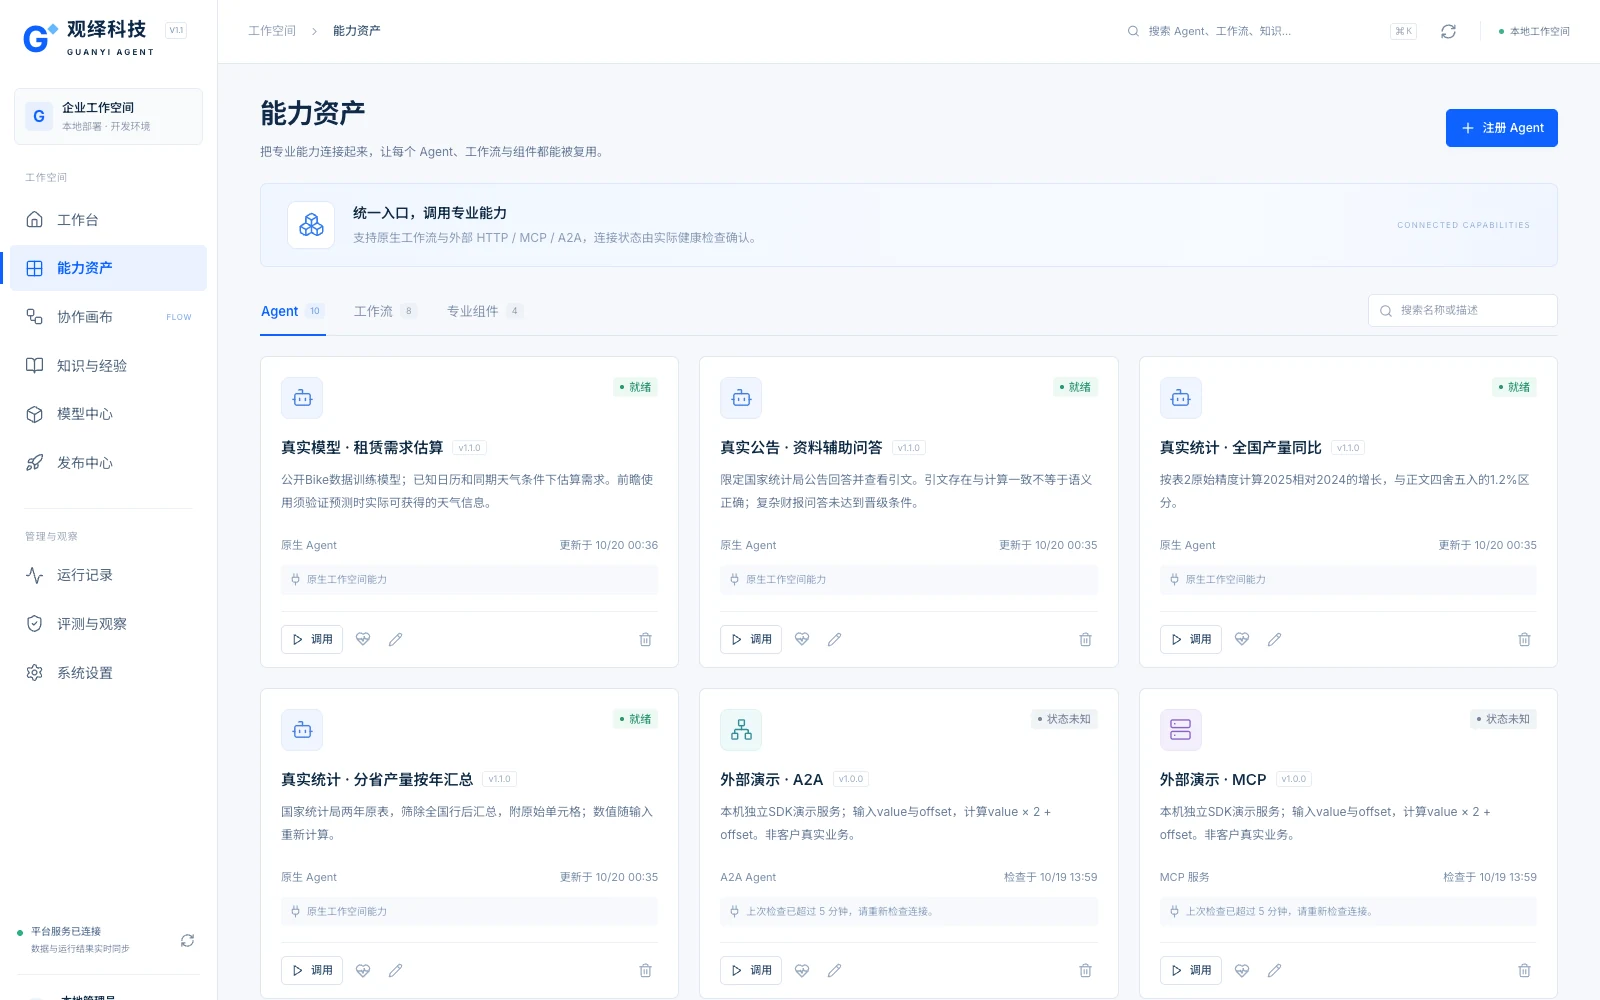Click the 外部演示·MCP server icon
The width and height of the screenshot is (1600, 1000).
click(x=1180, y=730)
